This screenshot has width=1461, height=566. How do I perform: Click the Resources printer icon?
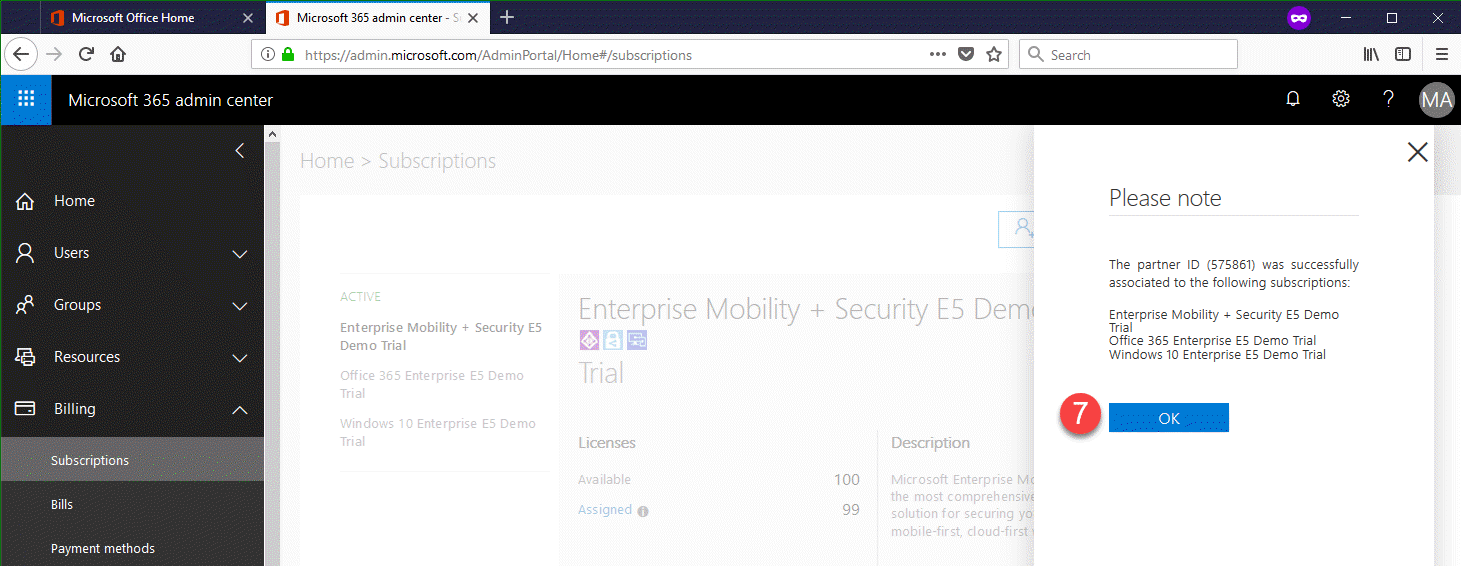[26, 357]
